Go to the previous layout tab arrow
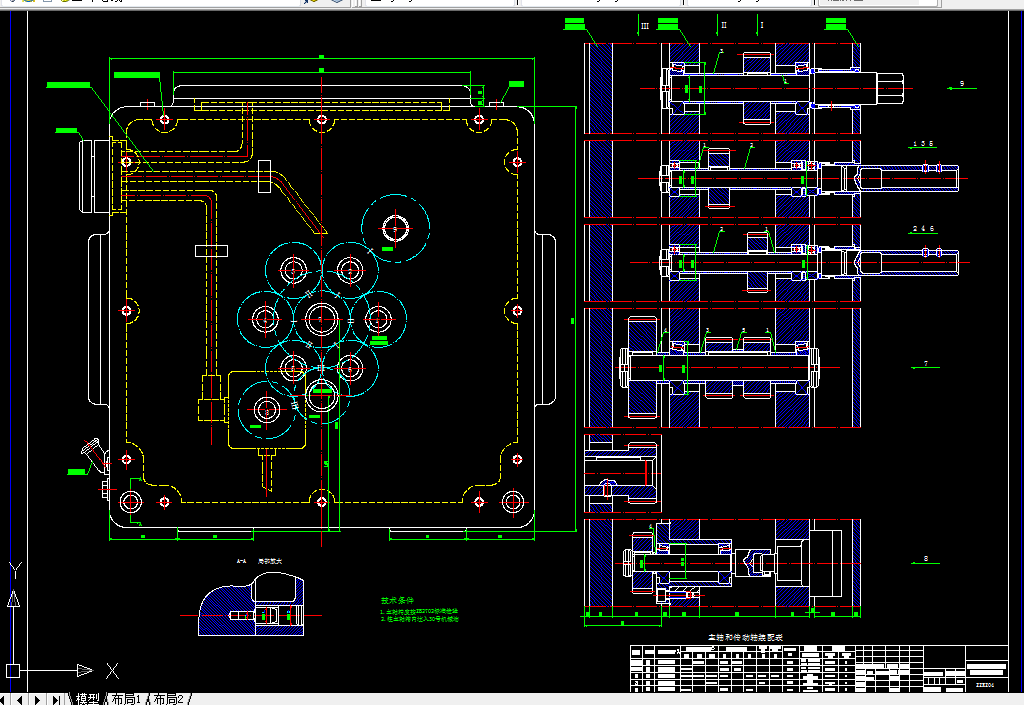 click(20, 700)
